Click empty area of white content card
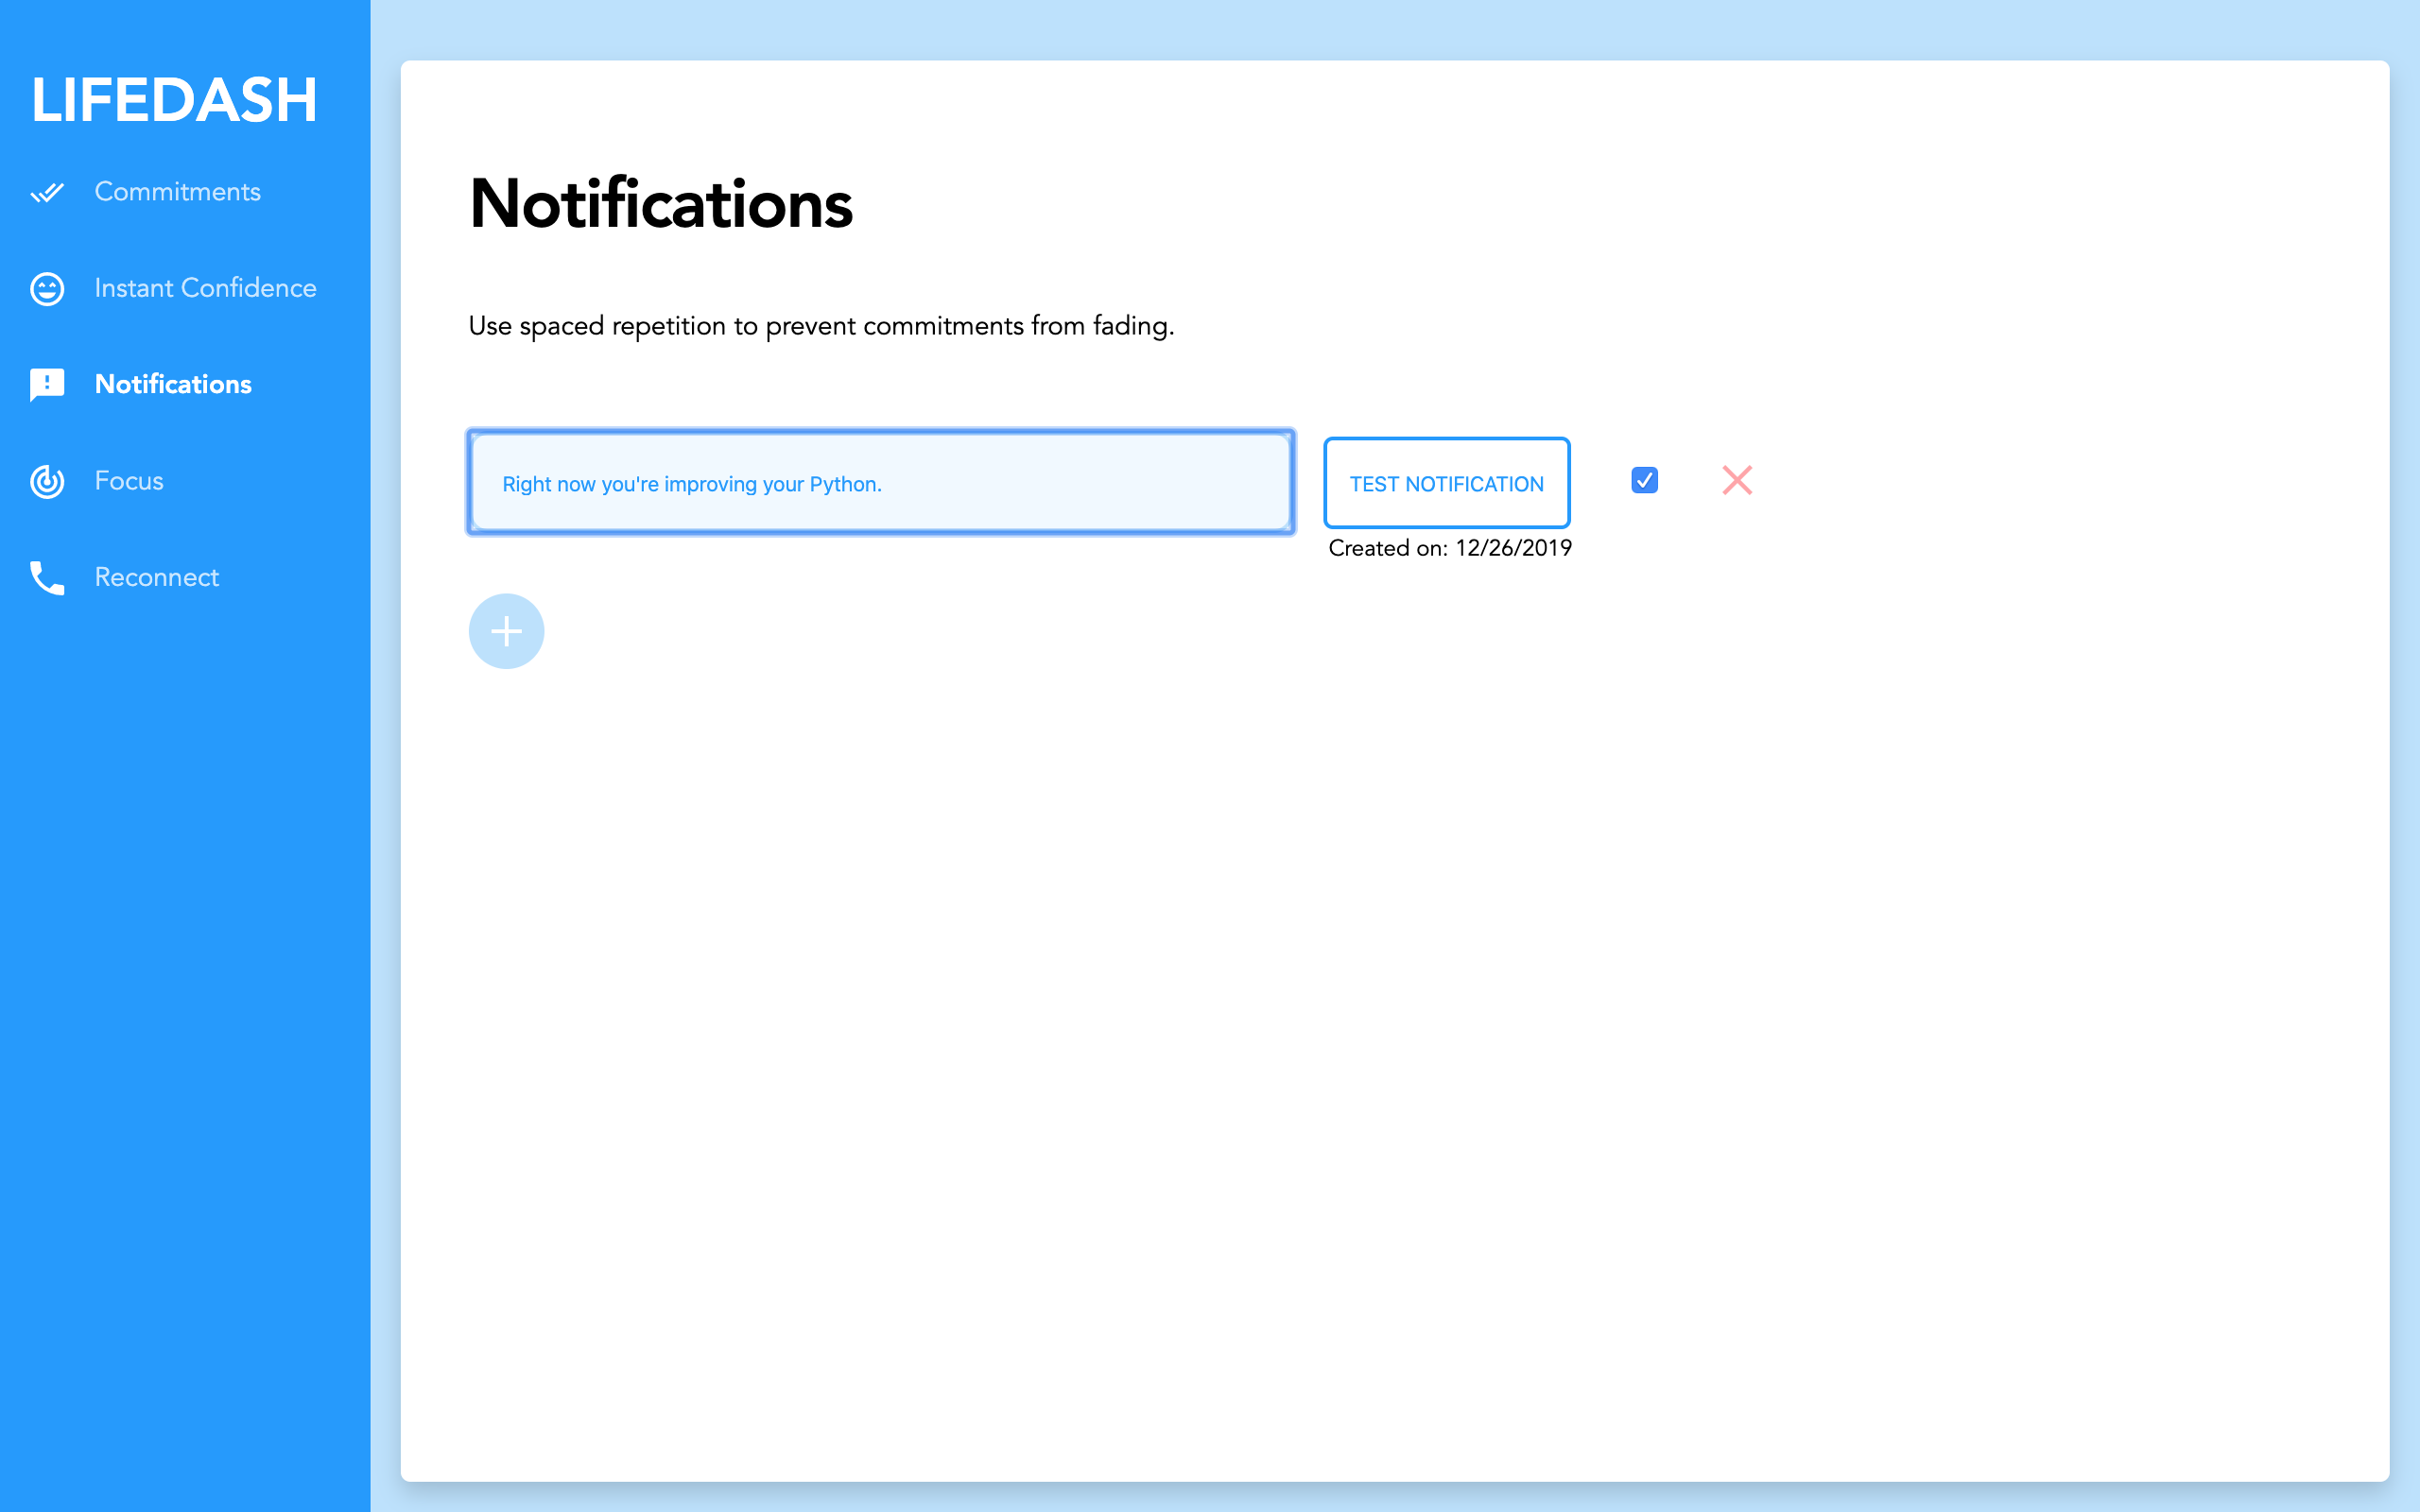The image size is (2420, 1512). coord(1400,1000)
